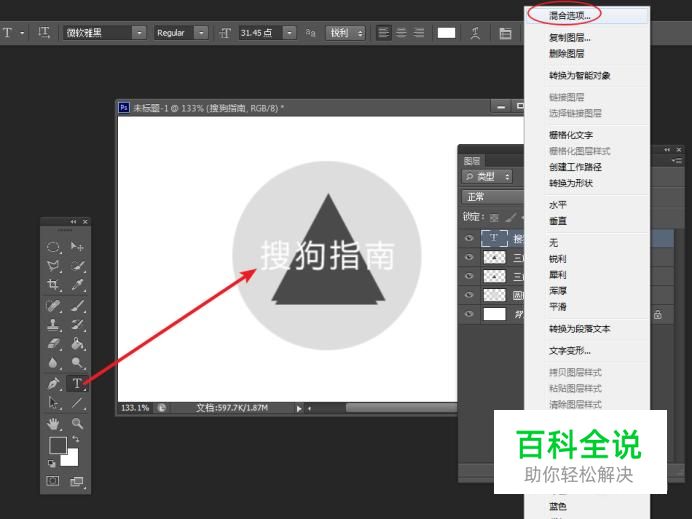Select the Horizontal Type tool in toolbox
692x519 pixels.
pos(77,384)
